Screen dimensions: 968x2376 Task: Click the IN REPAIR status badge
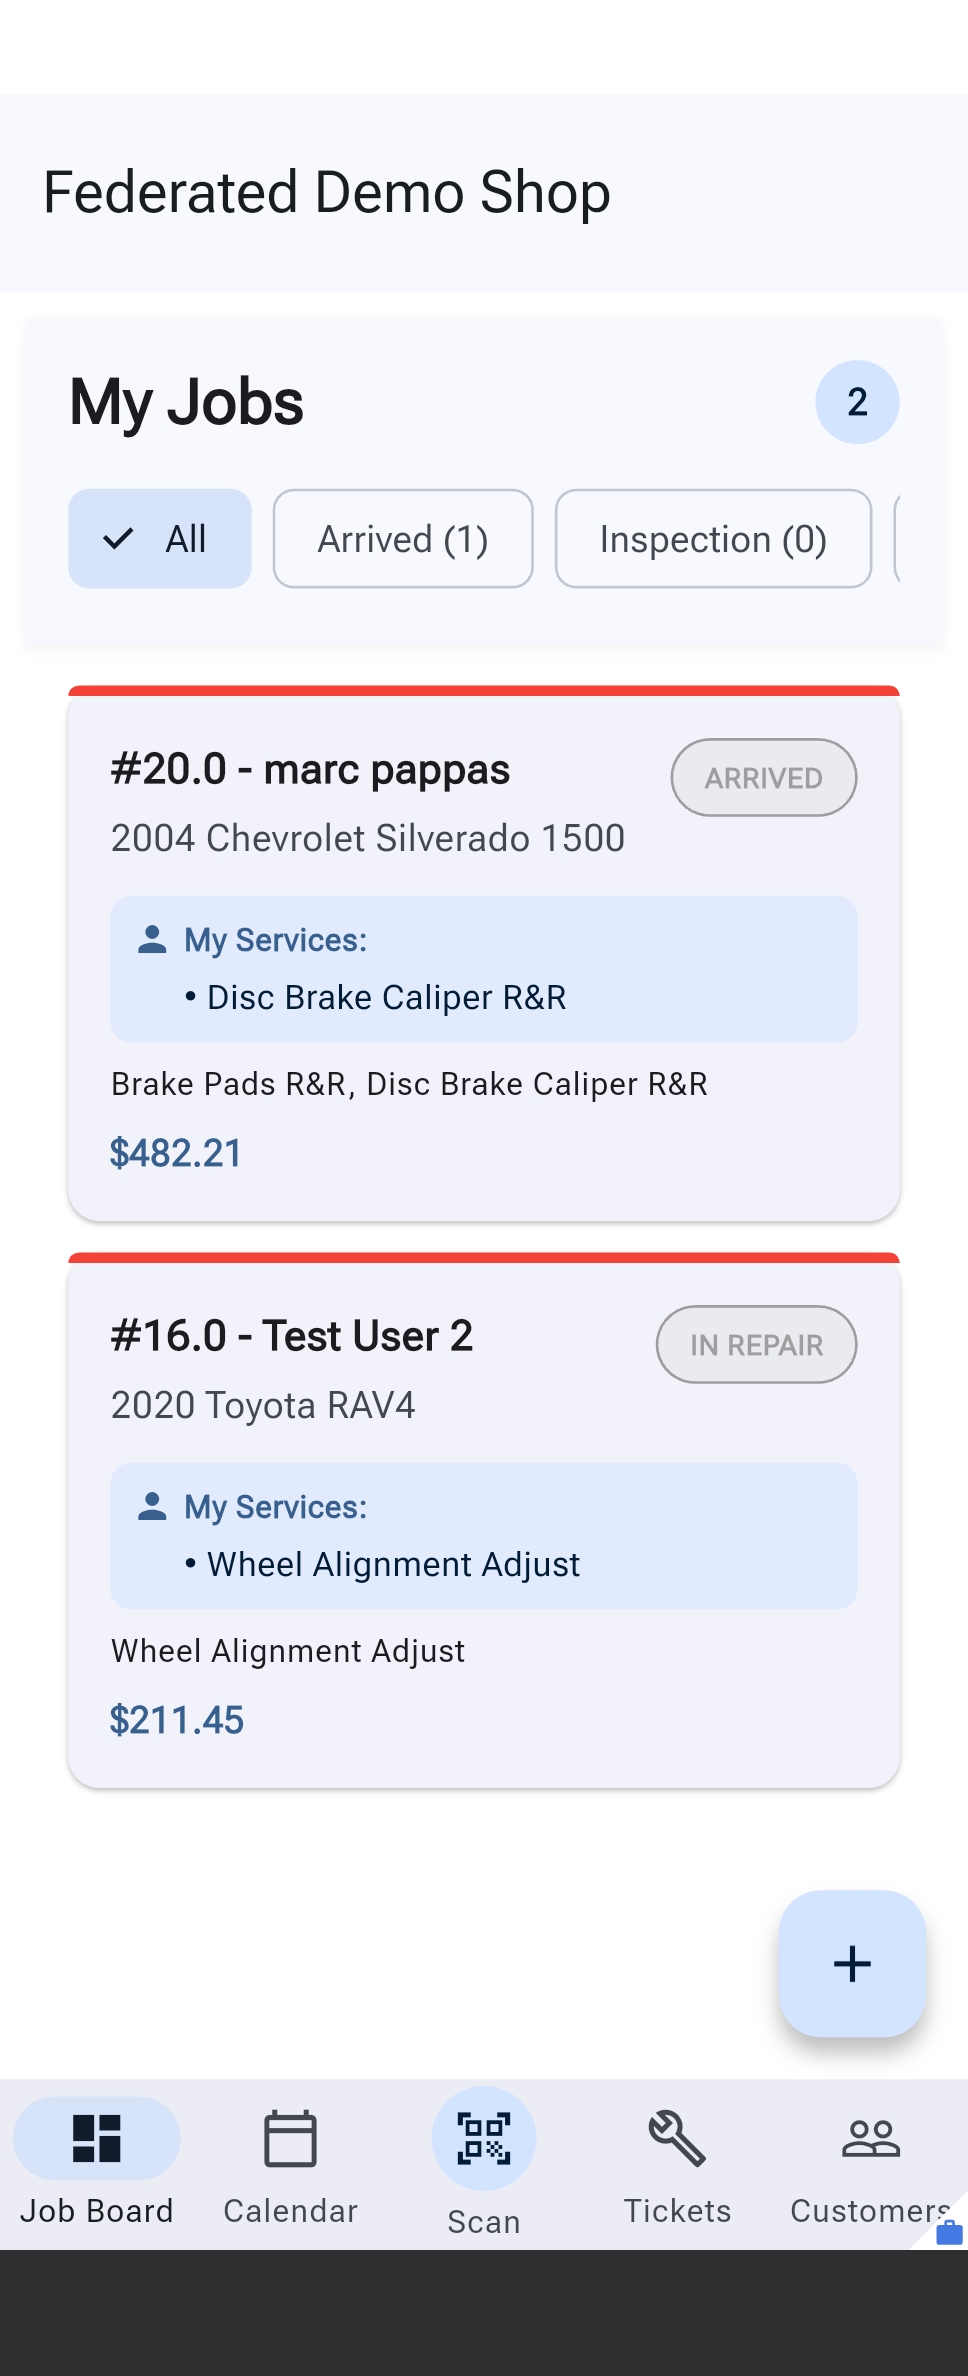[x=756, y=1345]
